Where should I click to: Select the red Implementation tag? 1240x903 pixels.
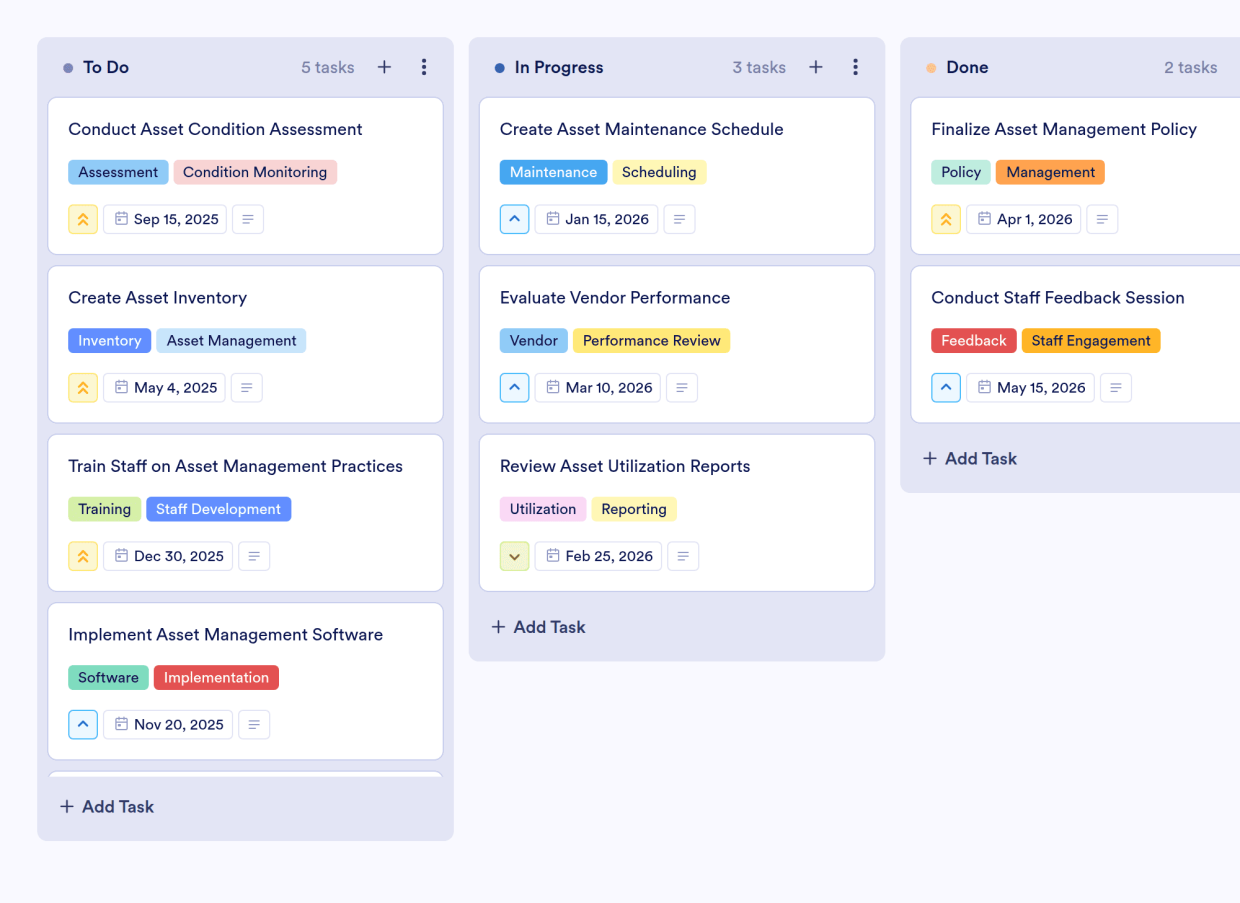pyautogui.click(x=216, y=678)
